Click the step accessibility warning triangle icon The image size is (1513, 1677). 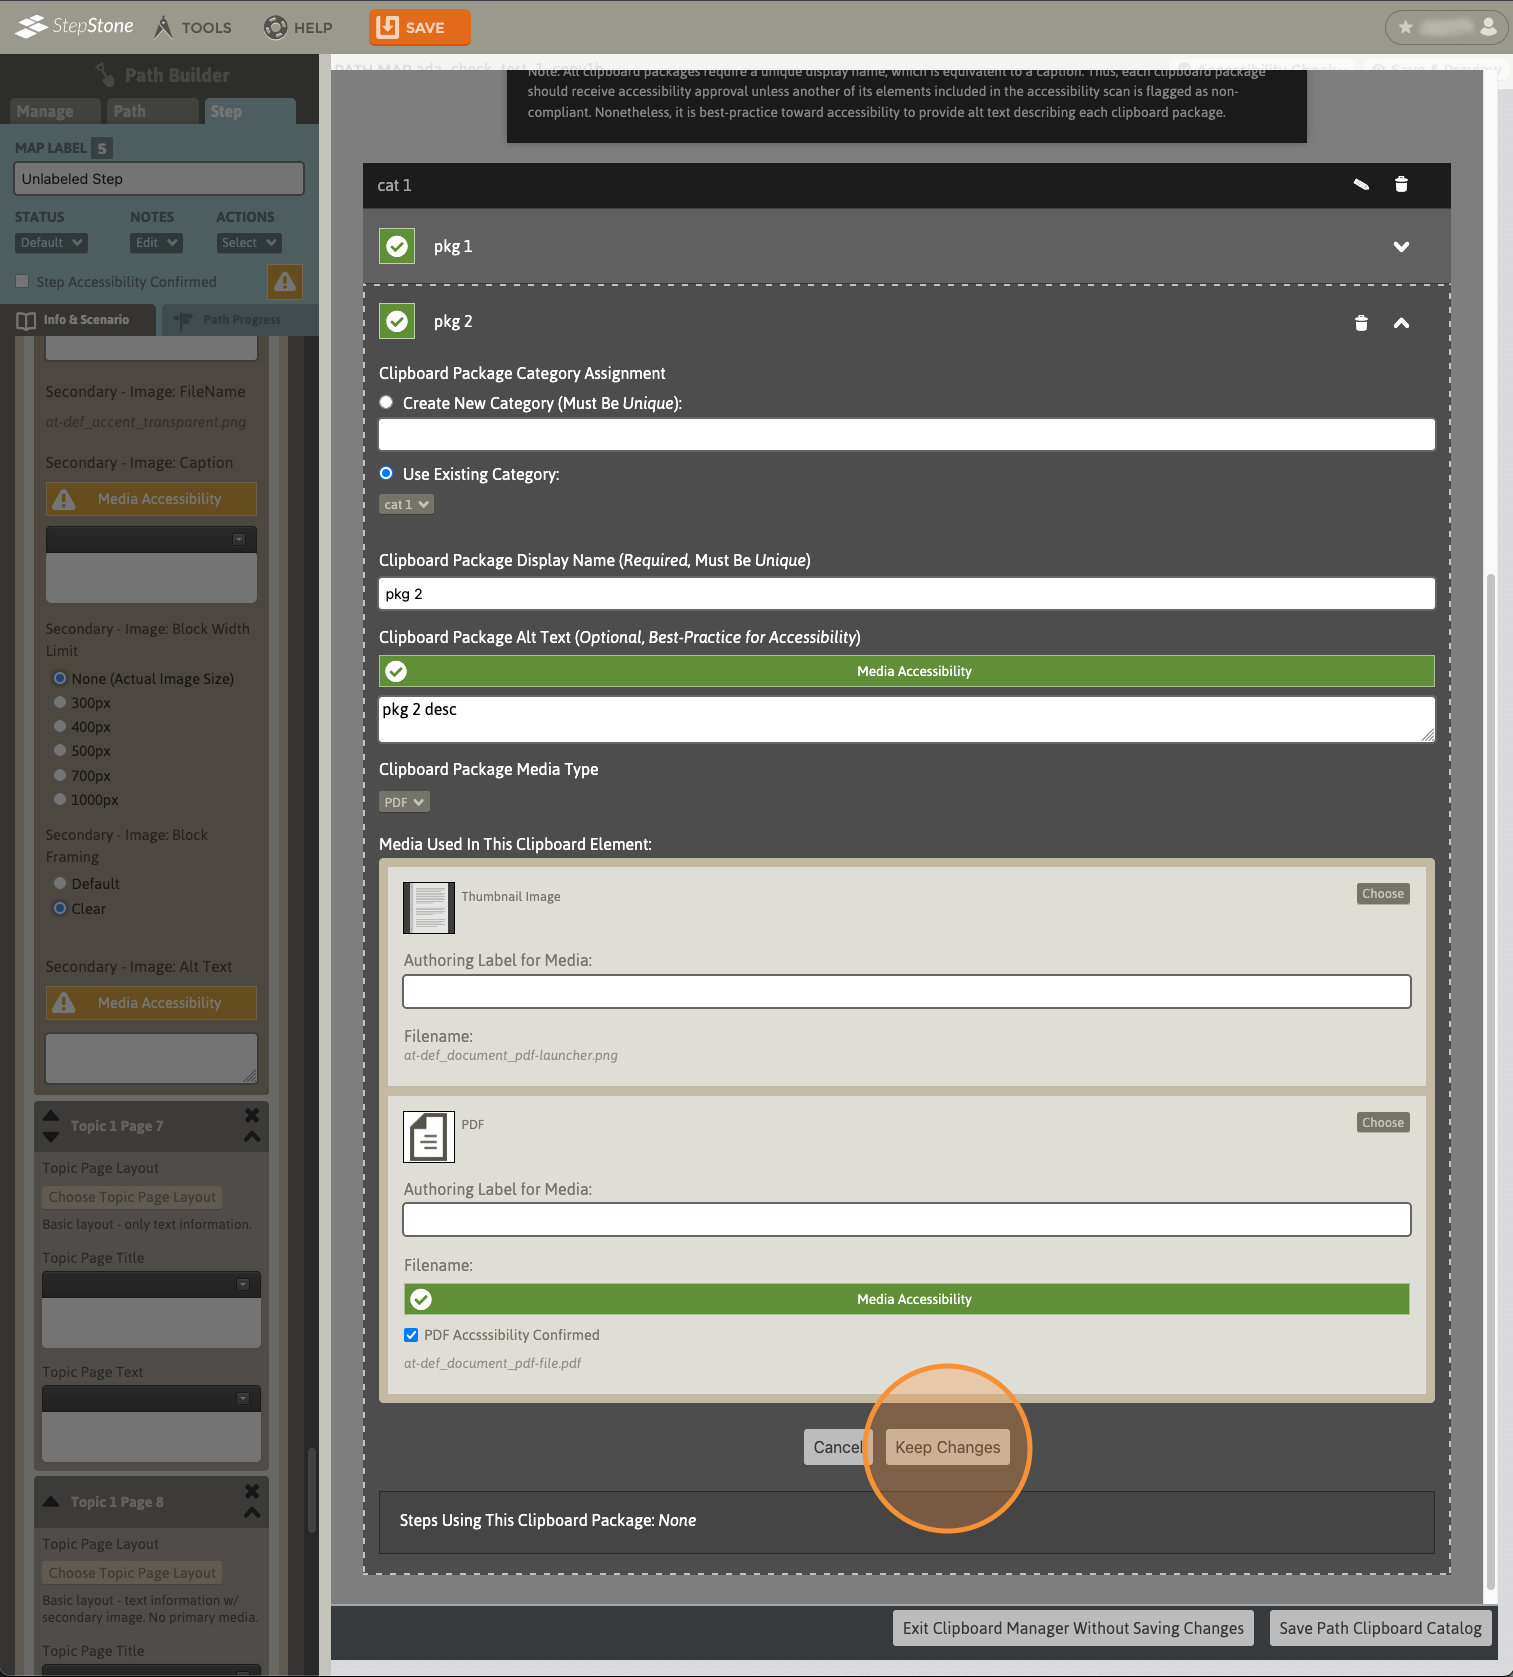[285, 282]
